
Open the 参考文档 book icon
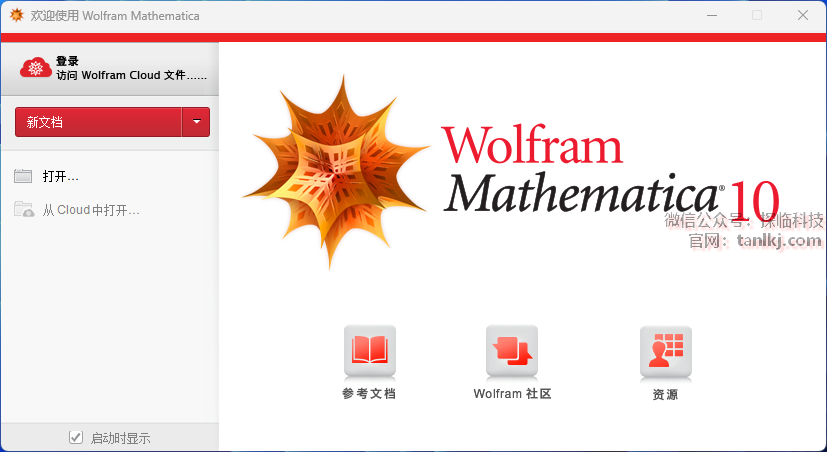pyautogui.click(x=370, y=351)
